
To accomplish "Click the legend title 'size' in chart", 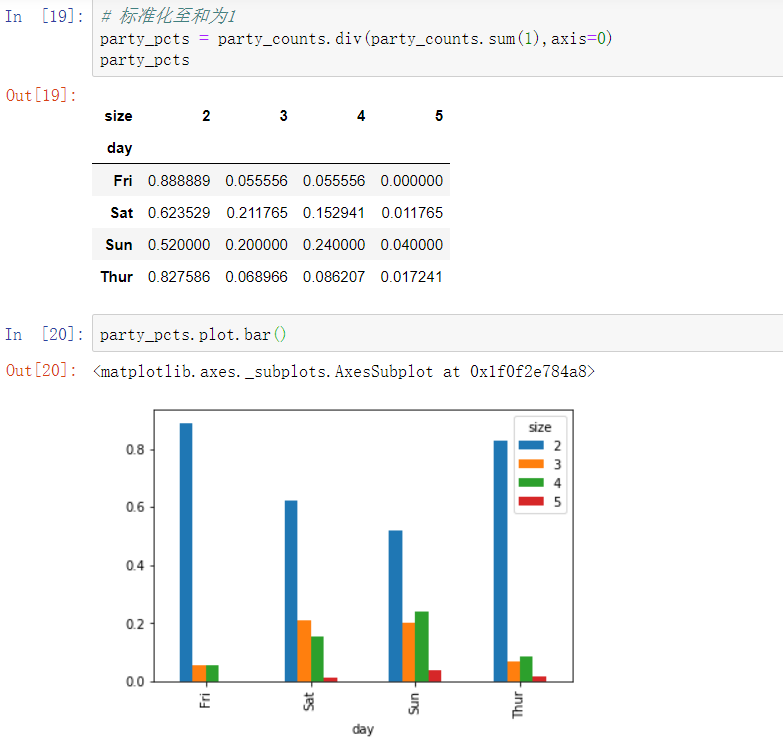I will pos(540,427).
